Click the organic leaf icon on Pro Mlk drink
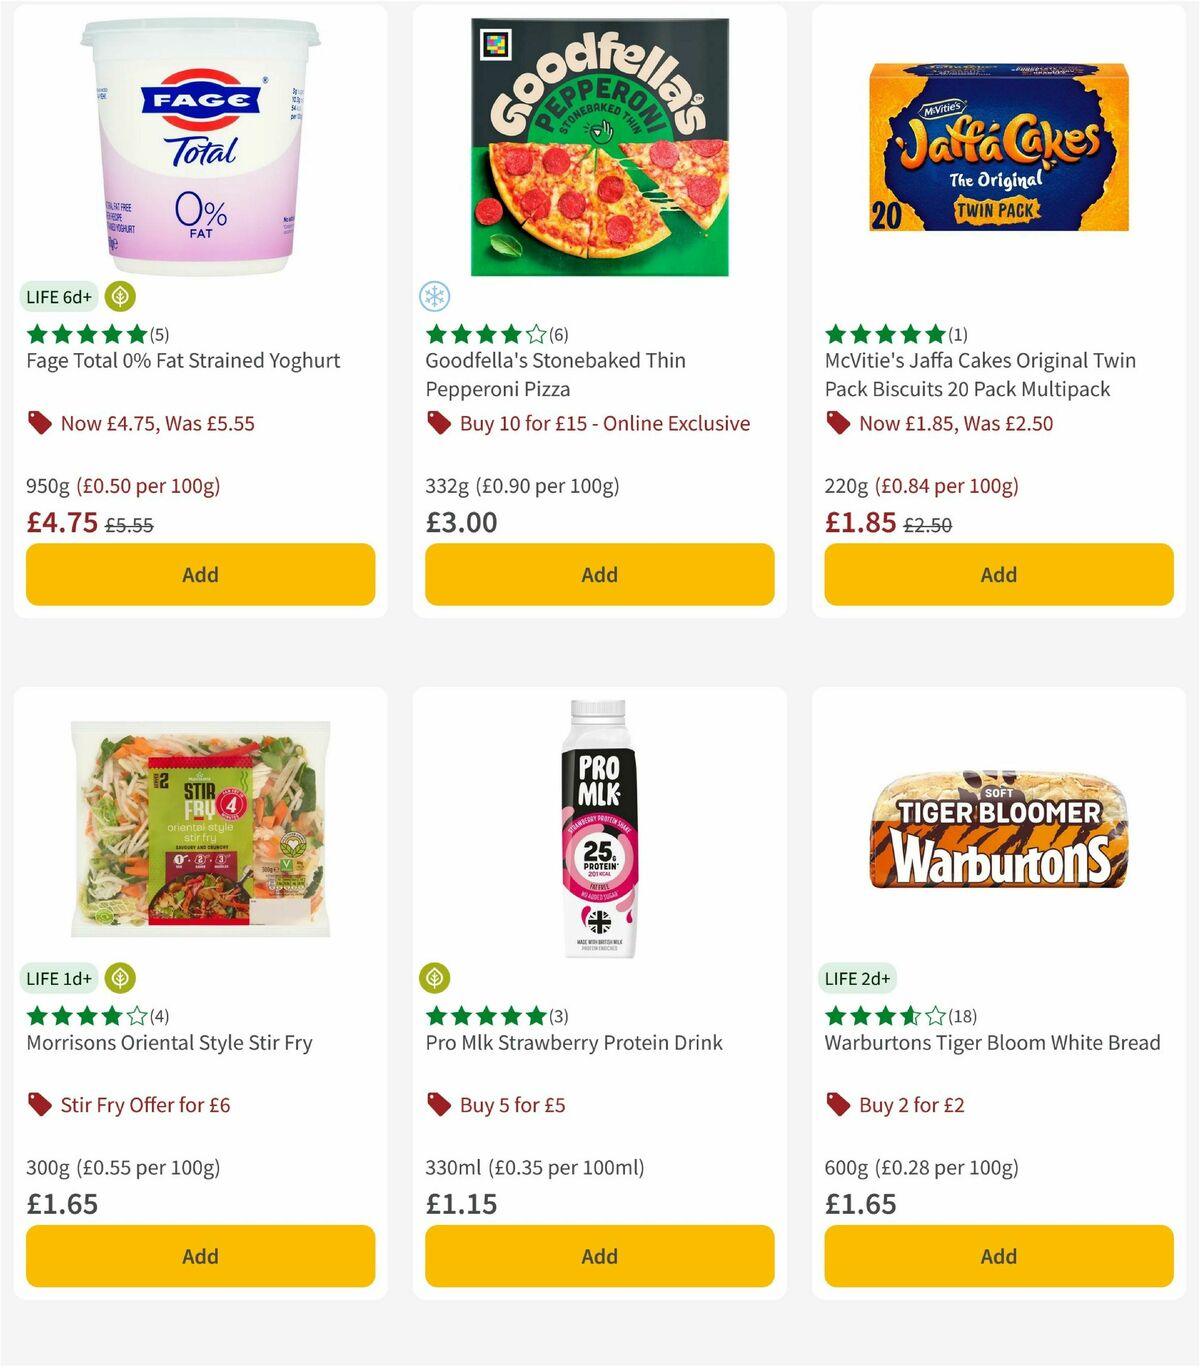This screenshot has width=1200, height=1366. click(436, 978)
